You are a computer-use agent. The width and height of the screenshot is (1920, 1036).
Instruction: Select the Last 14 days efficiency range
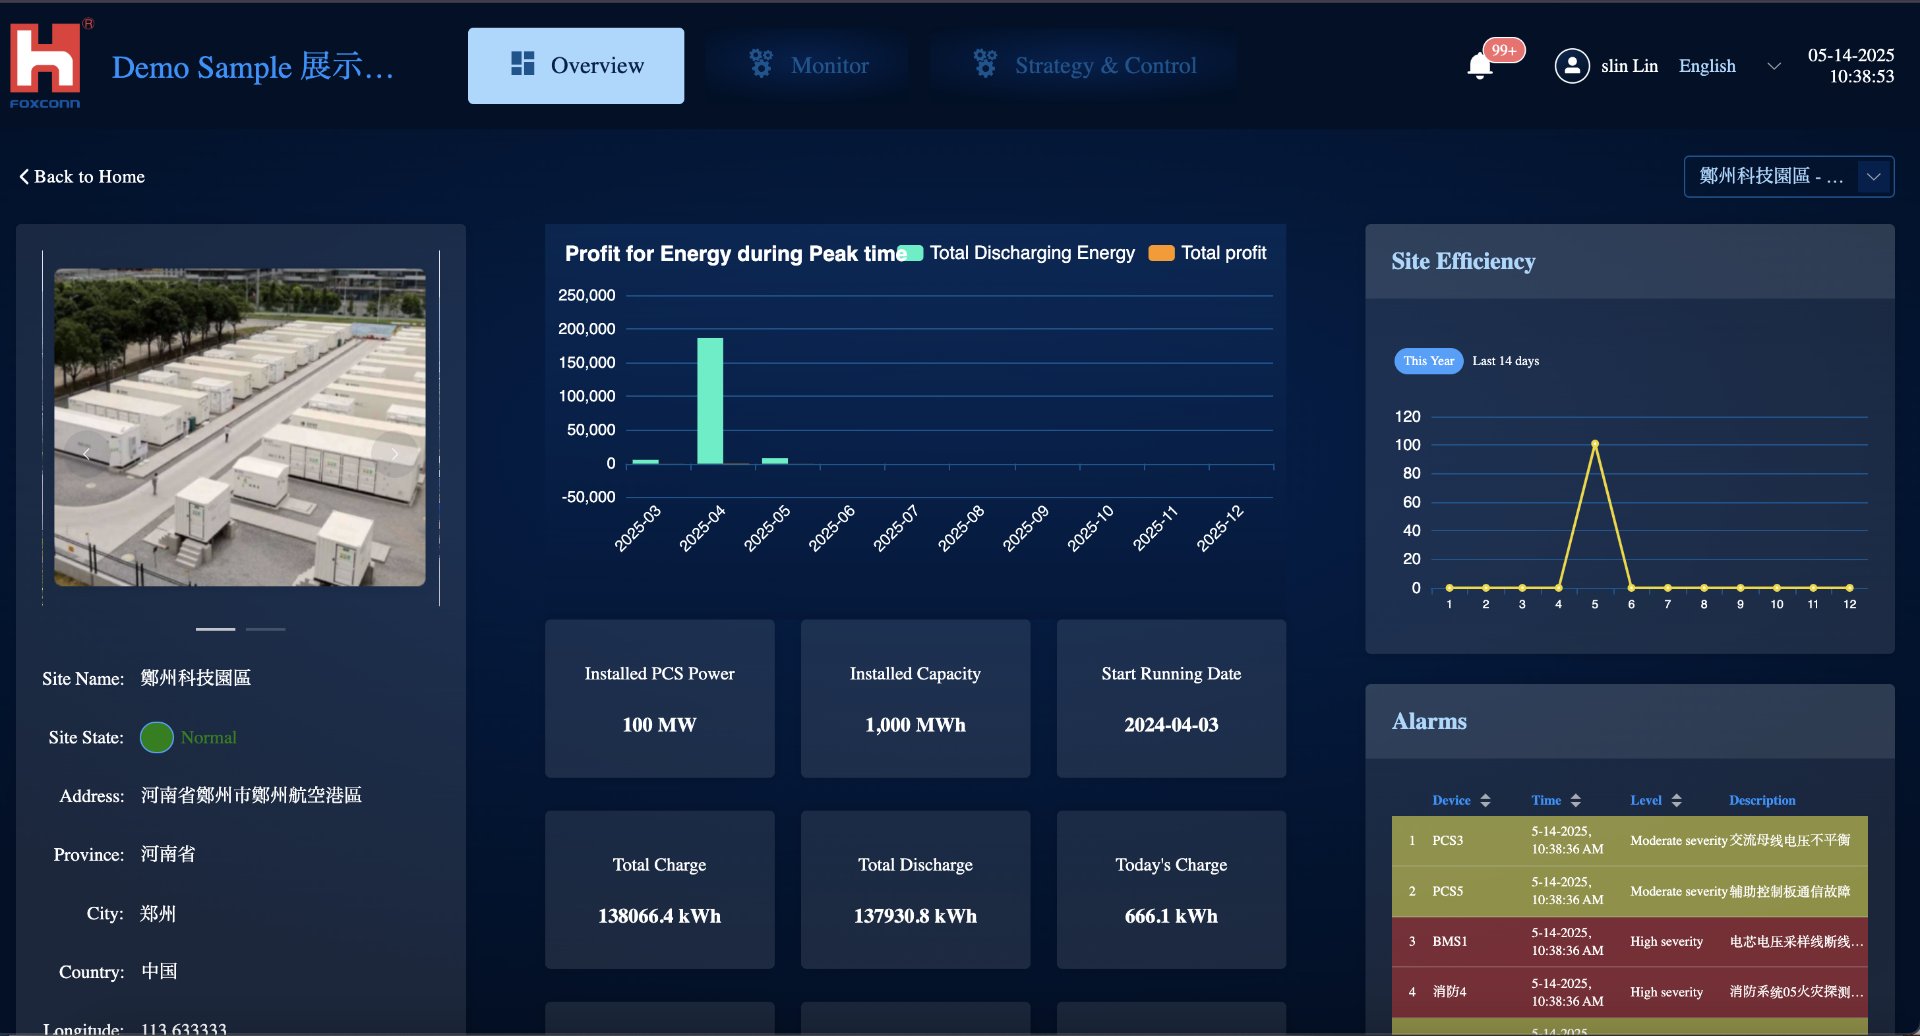tap(1505, 361)
